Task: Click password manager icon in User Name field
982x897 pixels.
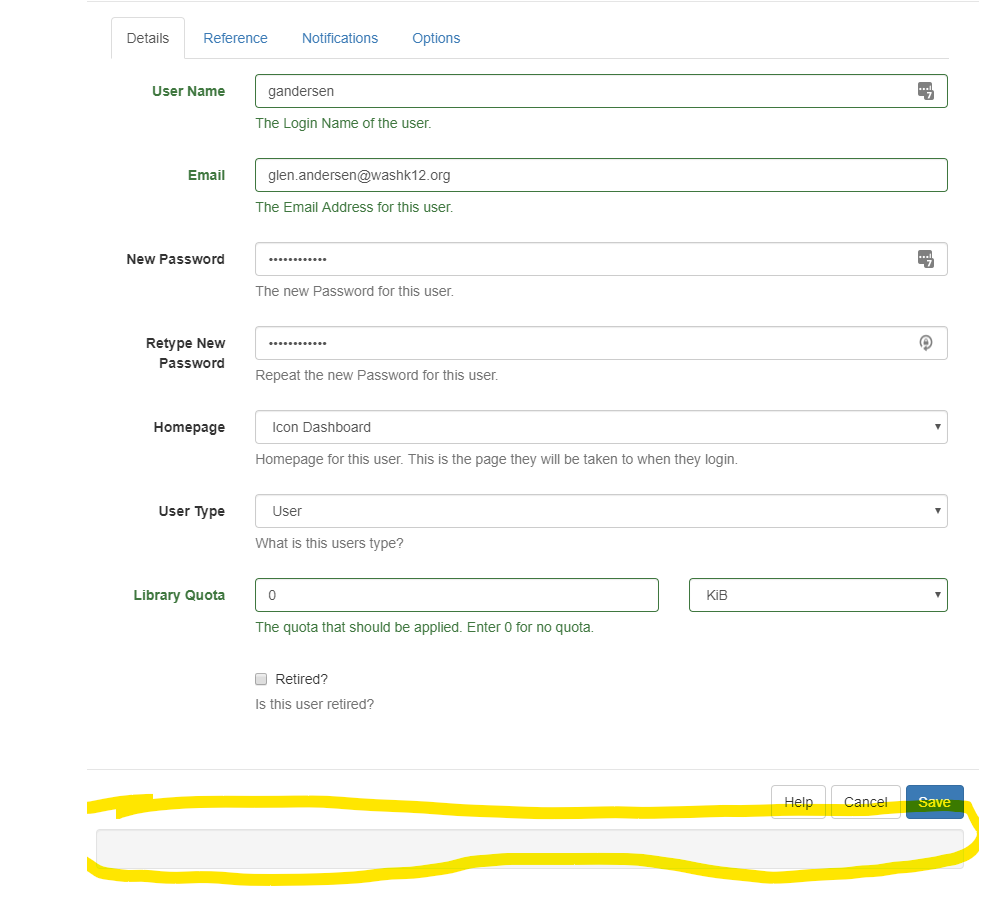Action: click(926, 91)
